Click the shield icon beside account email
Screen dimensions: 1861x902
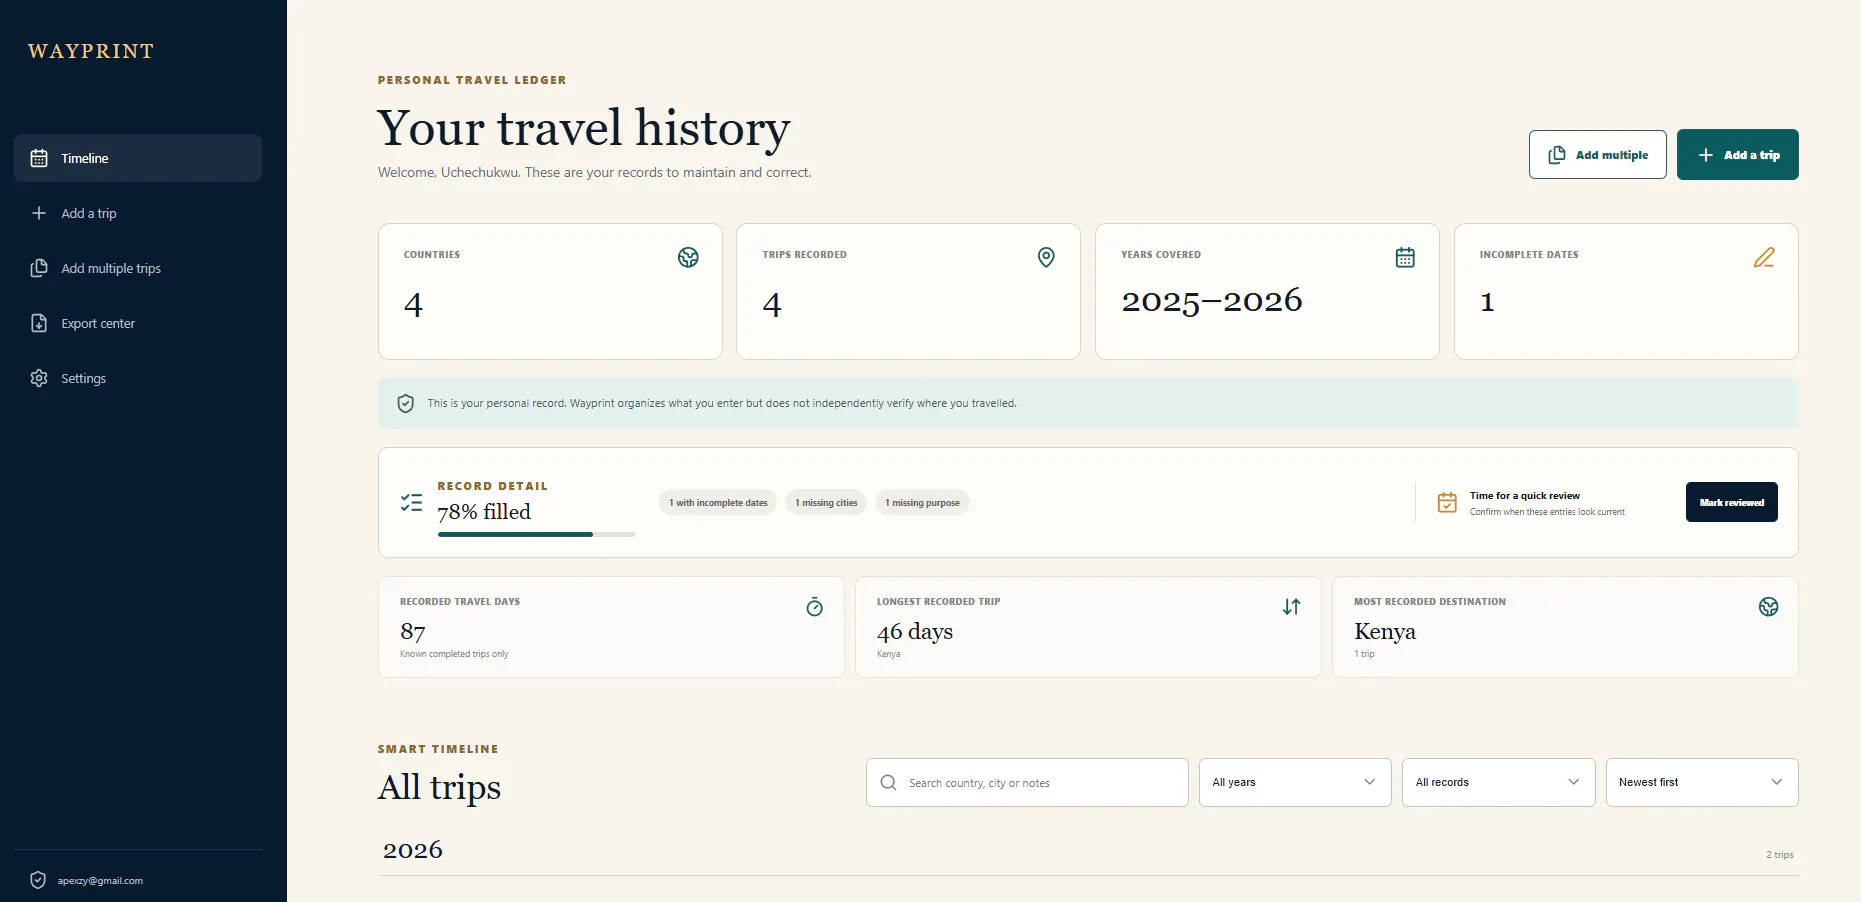(x=38, y=880)
